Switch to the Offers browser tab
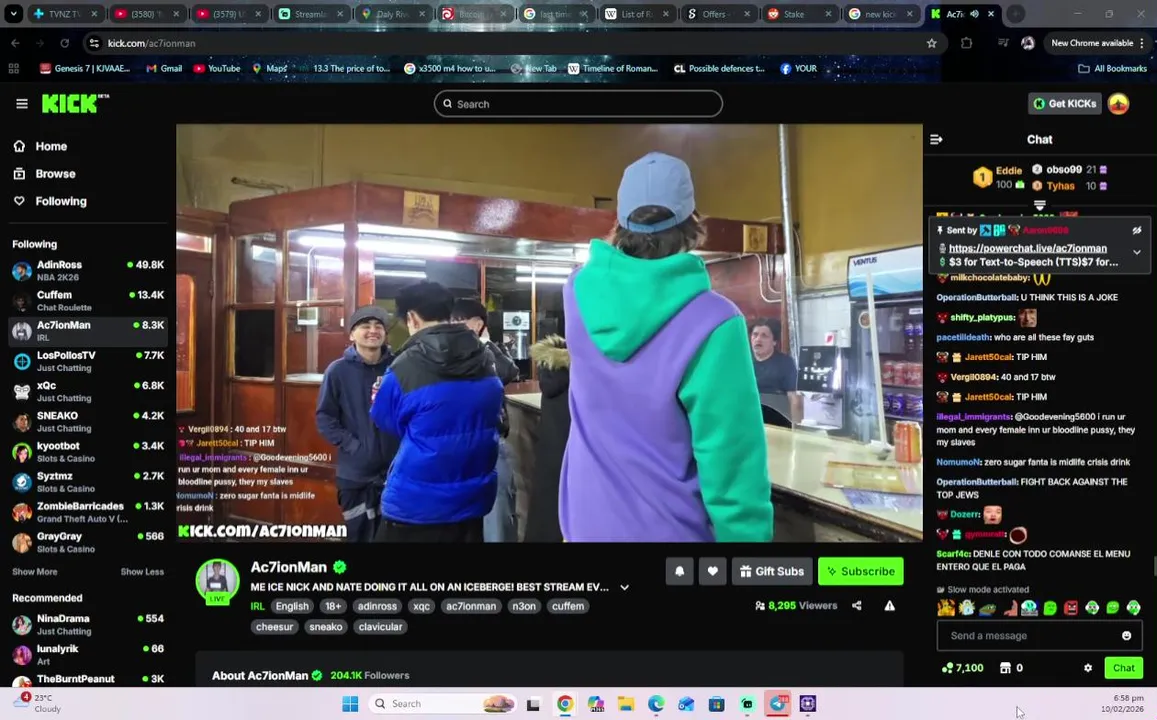 [719, 14]
